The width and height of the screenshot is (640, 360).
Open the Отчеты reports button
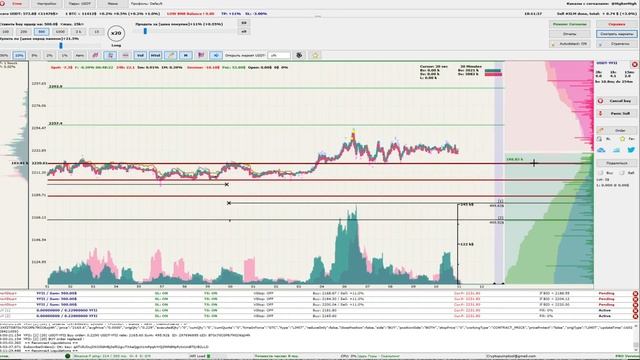(569, 34)
